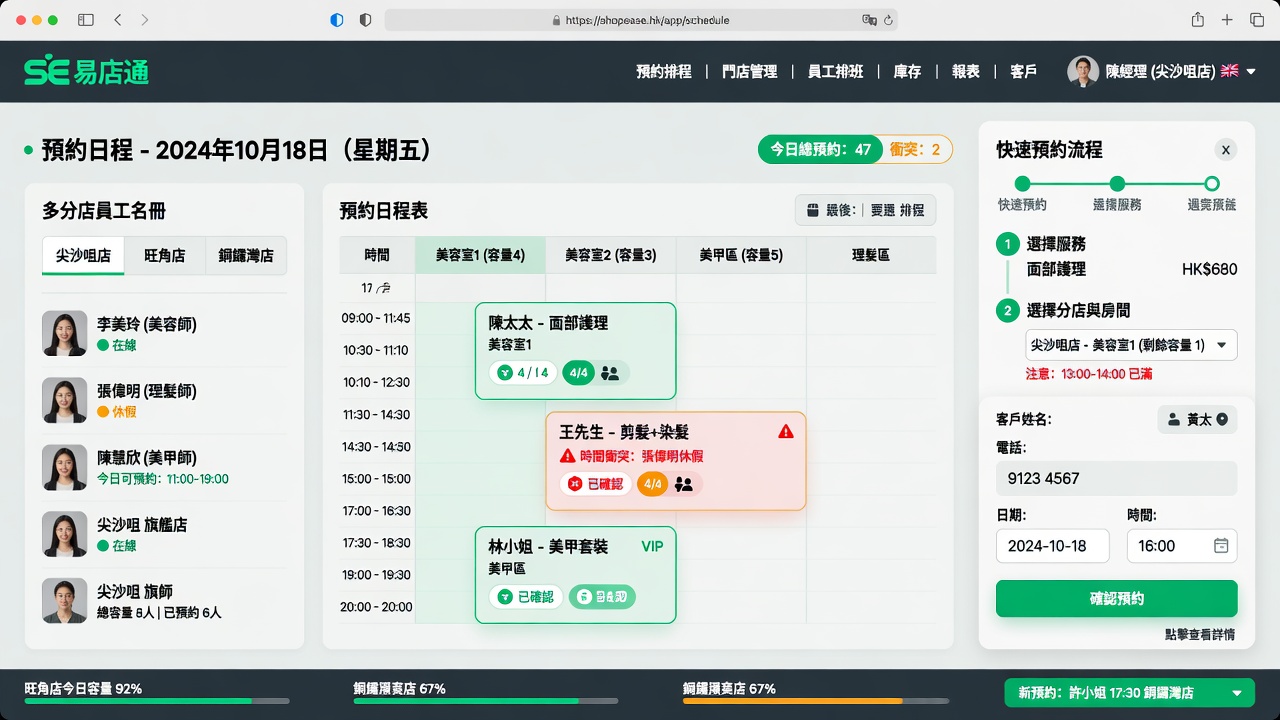The width and height of the screenshot is (1280, 720).
Task: Click the red warning triangle on 王先生 card
Action: pyautogui.click(x=785, y=431)
